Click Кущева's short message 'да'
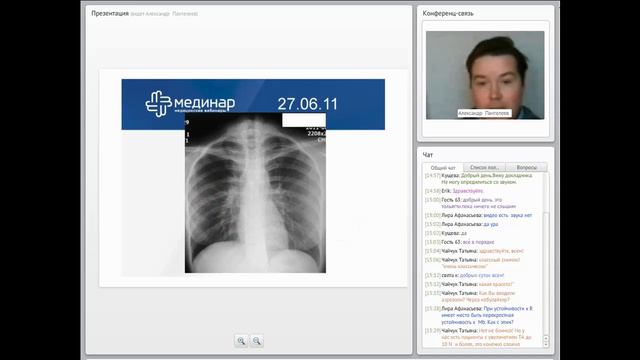Viewport: 640px width, 360px height. [464, 233]
